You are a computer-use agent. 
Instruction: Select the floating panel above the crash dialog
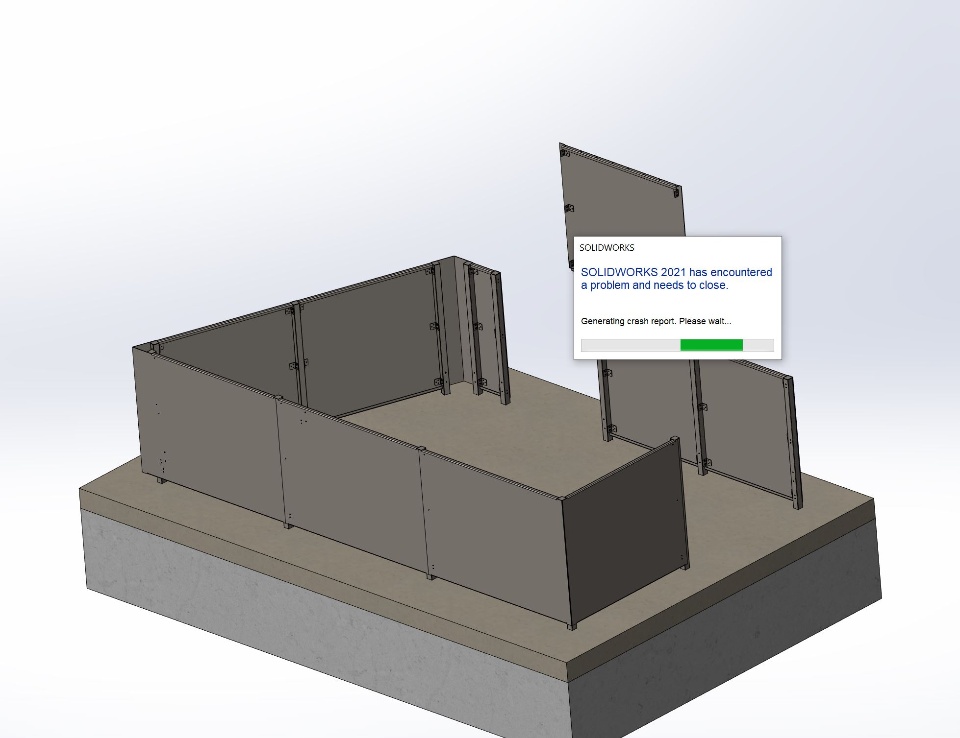(x=621, y=196)
